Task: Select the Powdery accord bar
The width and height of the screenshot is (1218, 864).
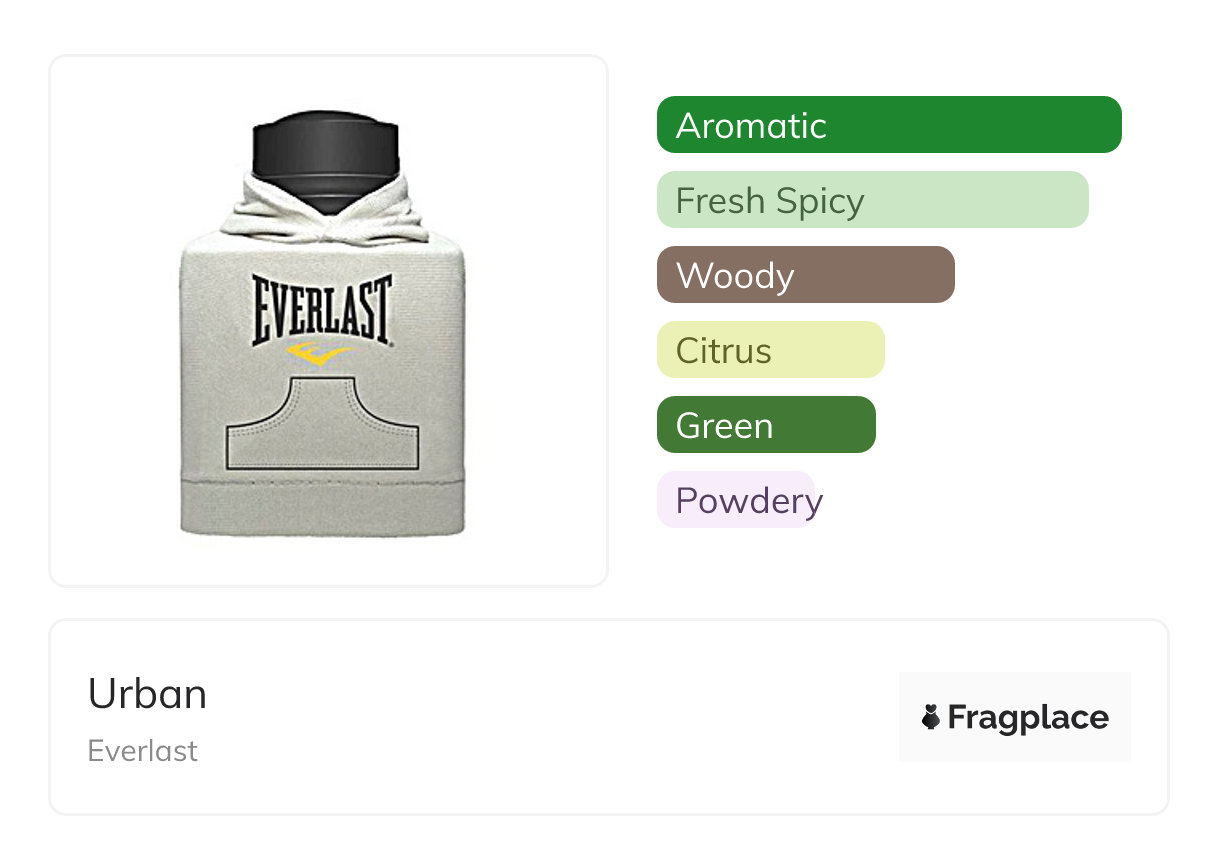Action: click(737, 500)
